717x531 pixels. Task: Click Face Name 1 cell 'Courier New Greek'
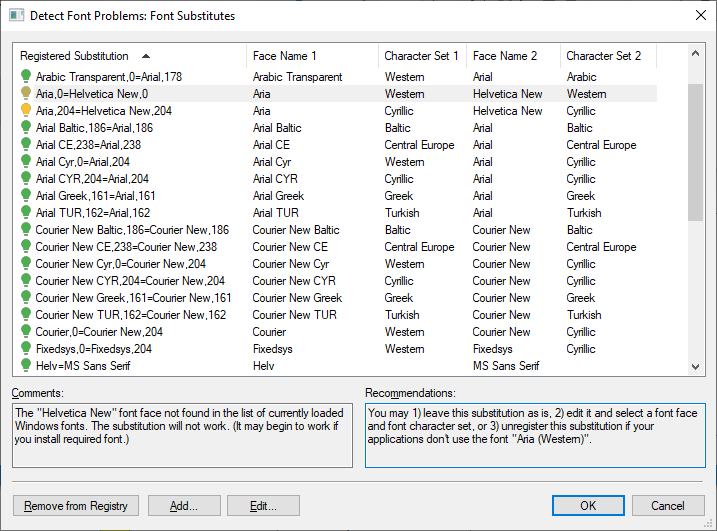point(297,298)
